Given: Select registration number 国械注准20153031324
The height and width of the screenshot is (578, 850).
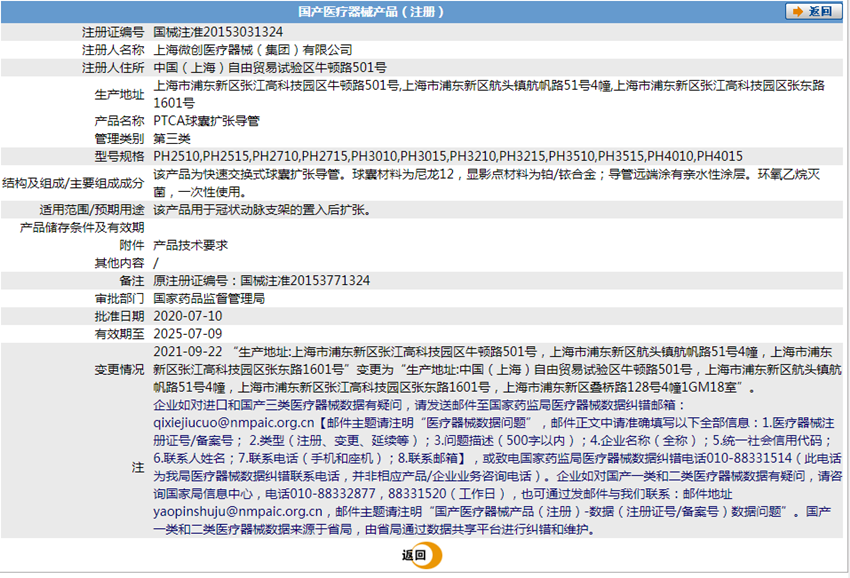Looking at the screenshot, I should 218,32.
